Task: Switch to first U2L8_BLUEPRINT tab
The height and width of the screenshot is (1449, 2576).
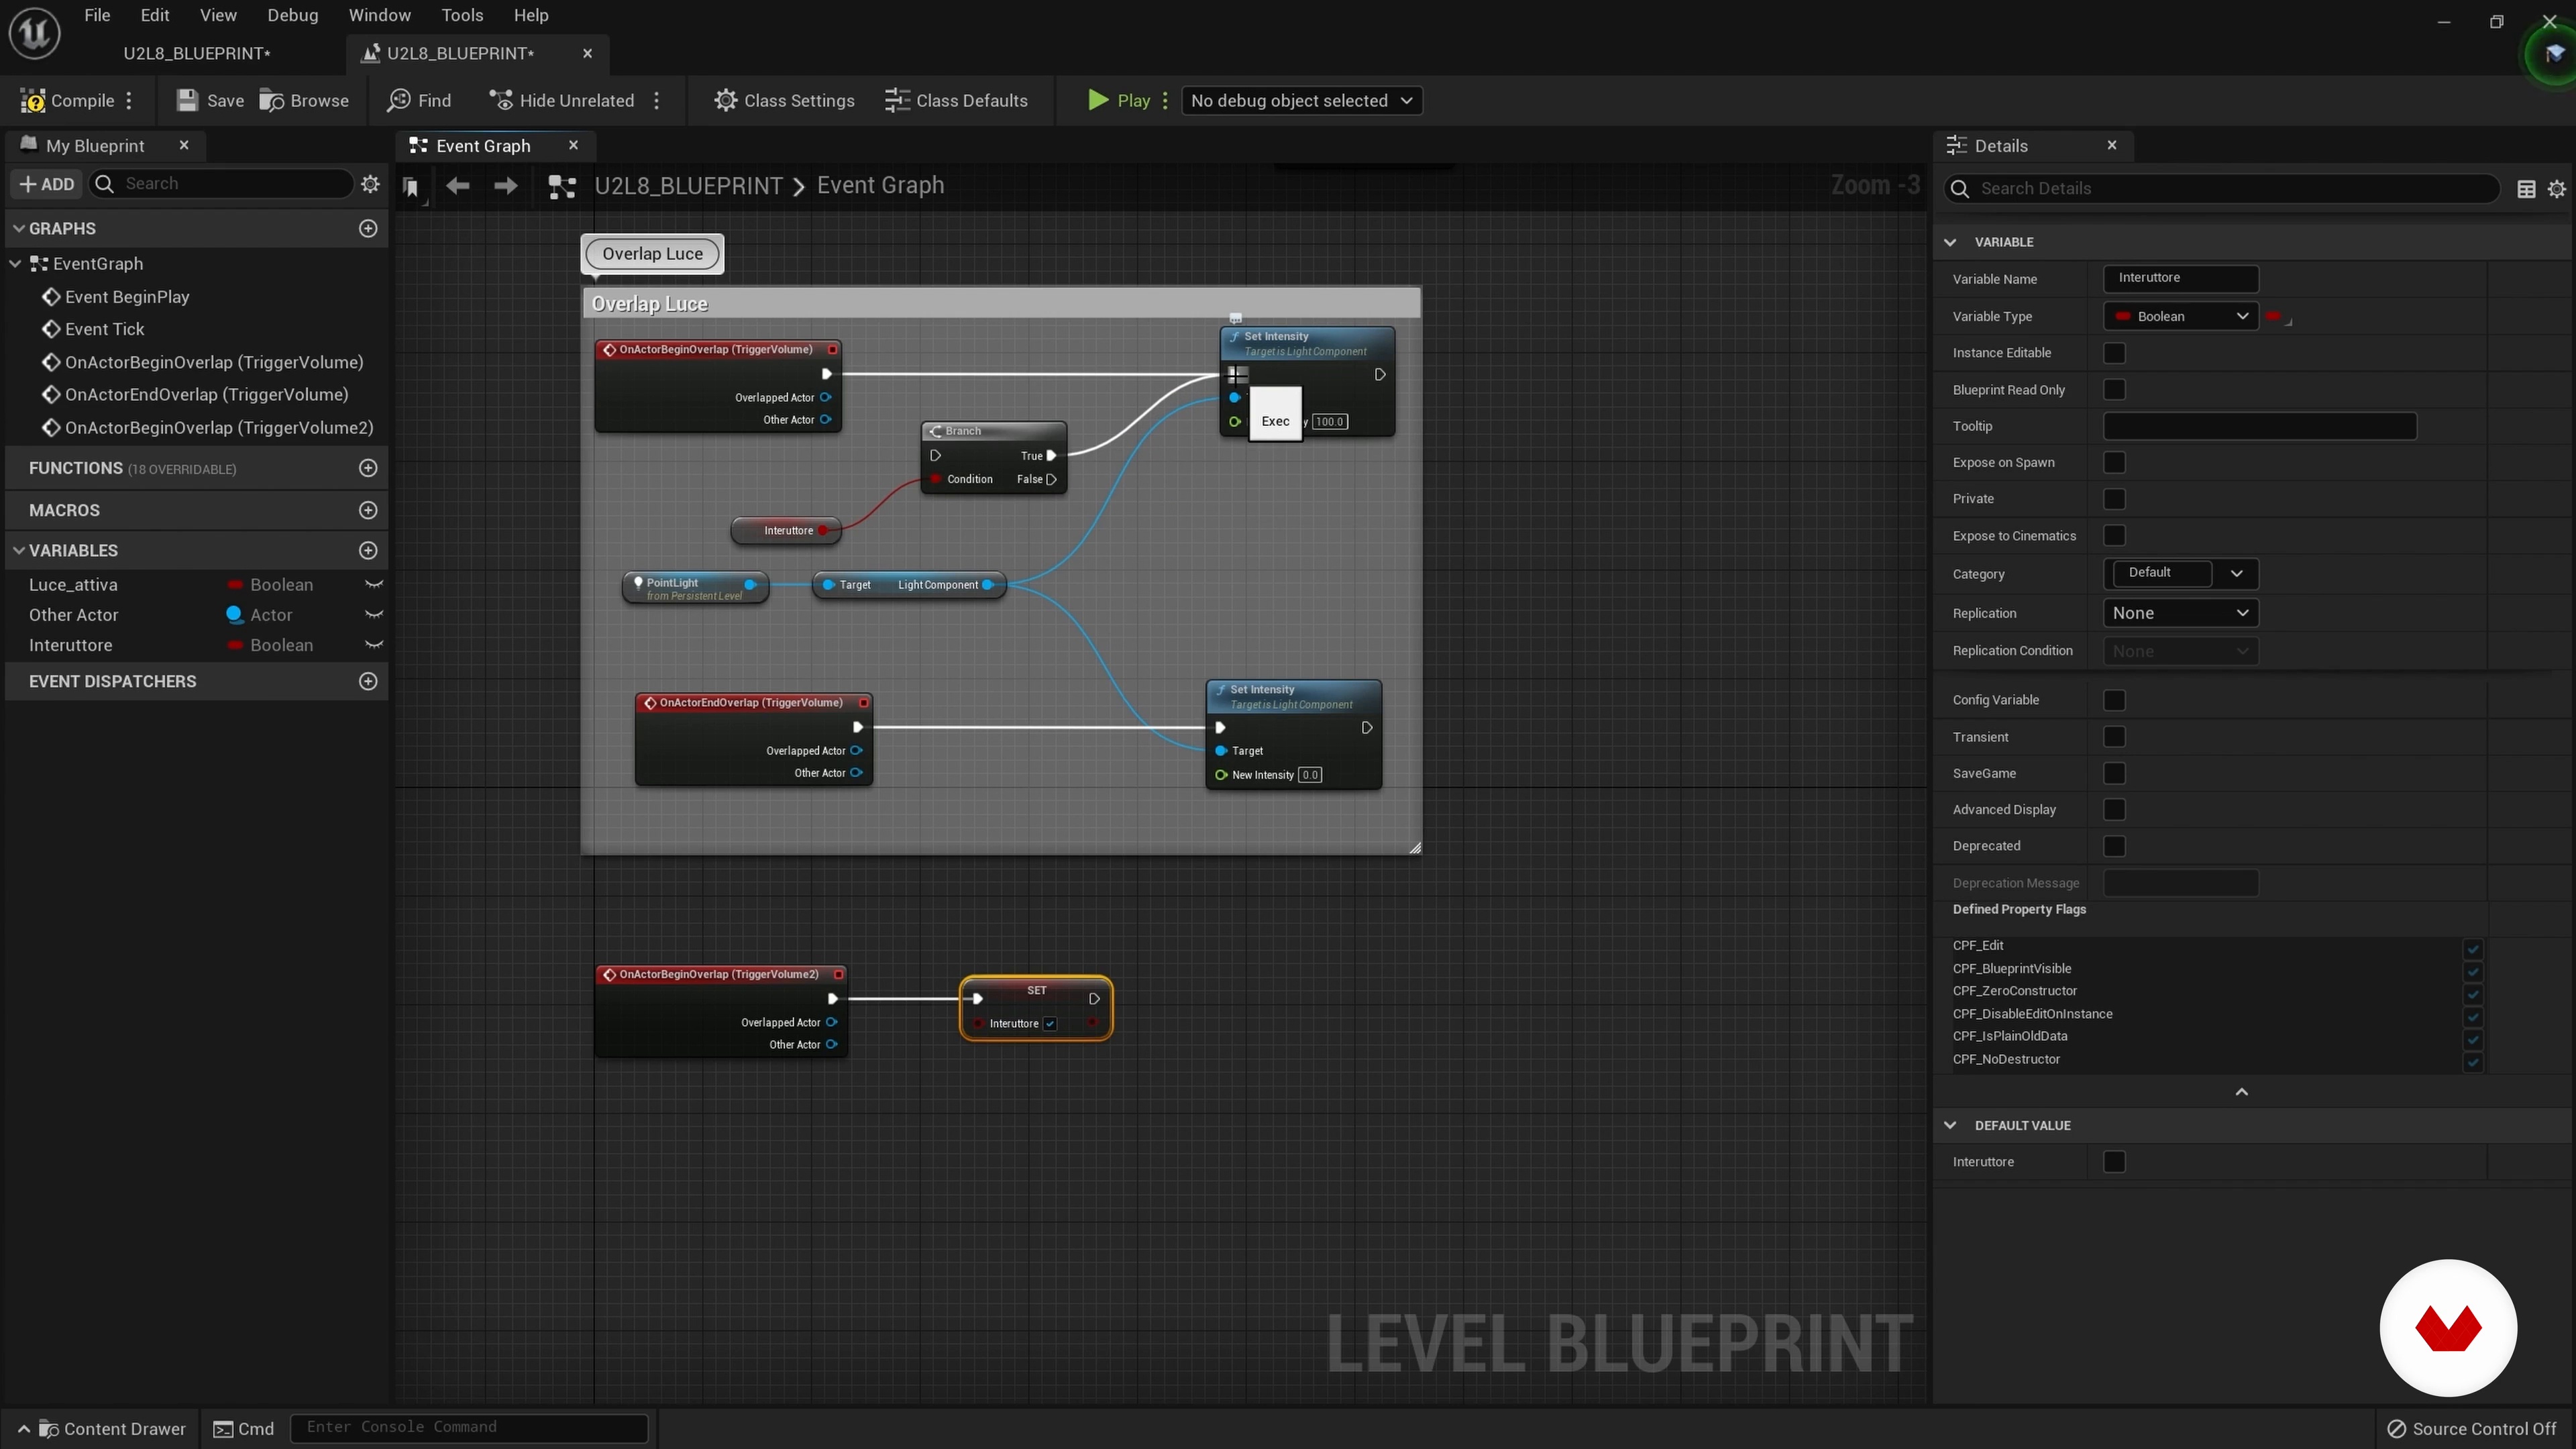Action: coord(197,53)
